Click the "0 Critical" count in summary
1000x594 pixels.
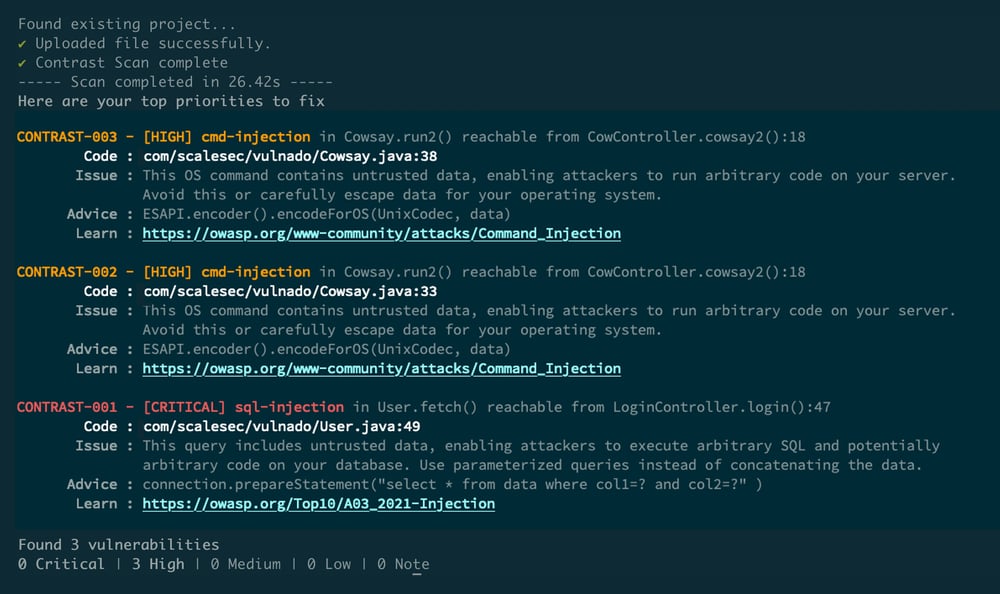61,564
